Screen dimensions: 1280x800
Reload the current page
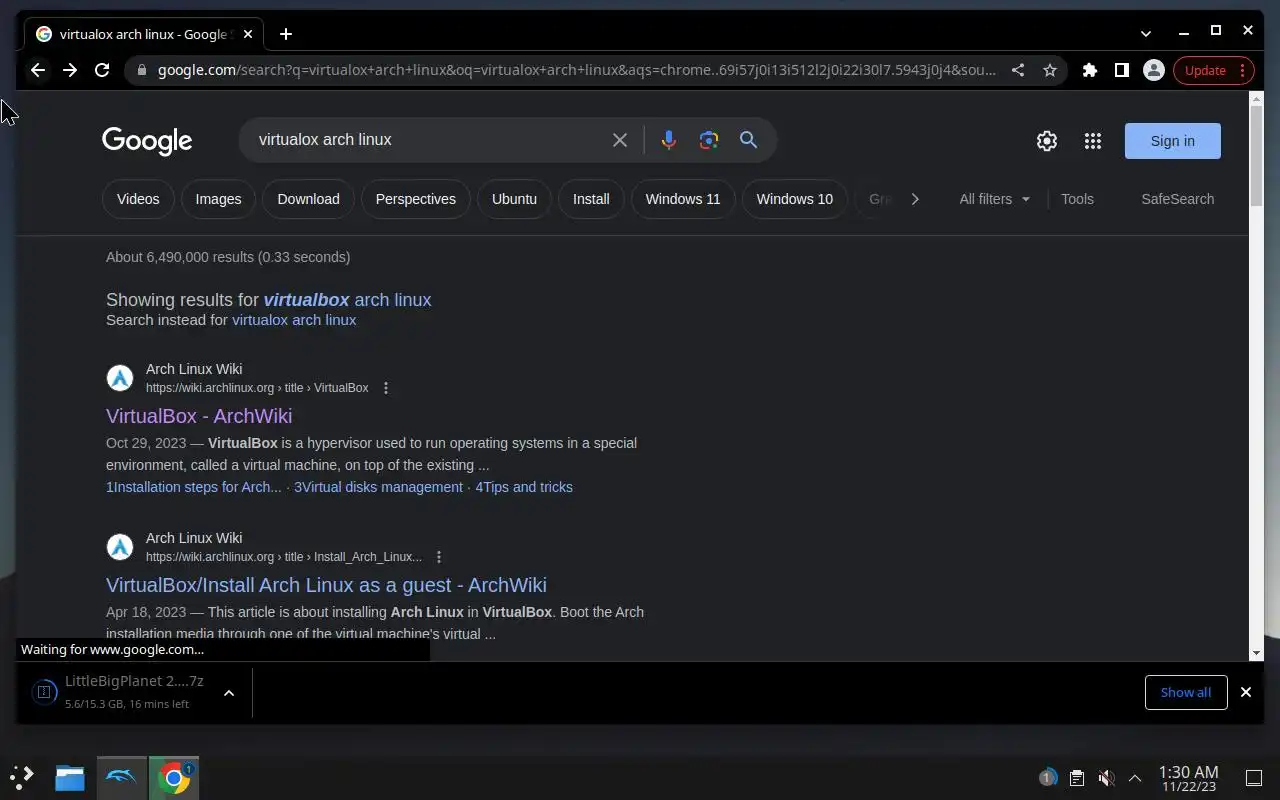pos(102,70)
